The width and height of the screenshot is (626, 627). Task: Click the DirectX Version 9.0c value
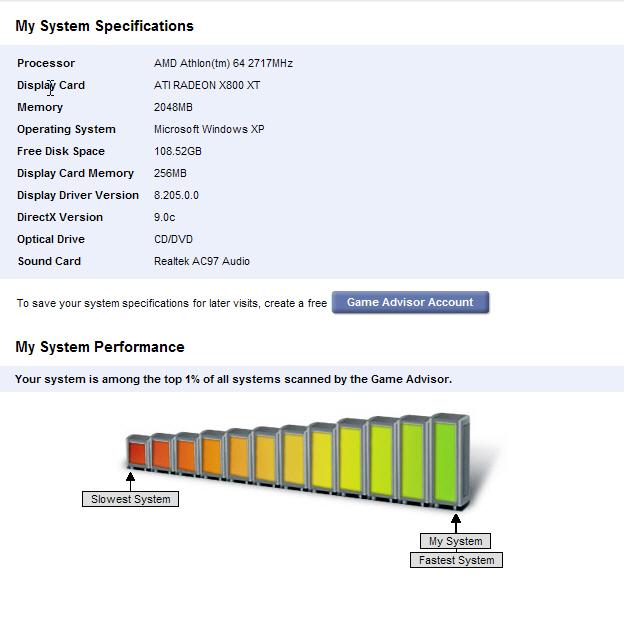[165, 217]
